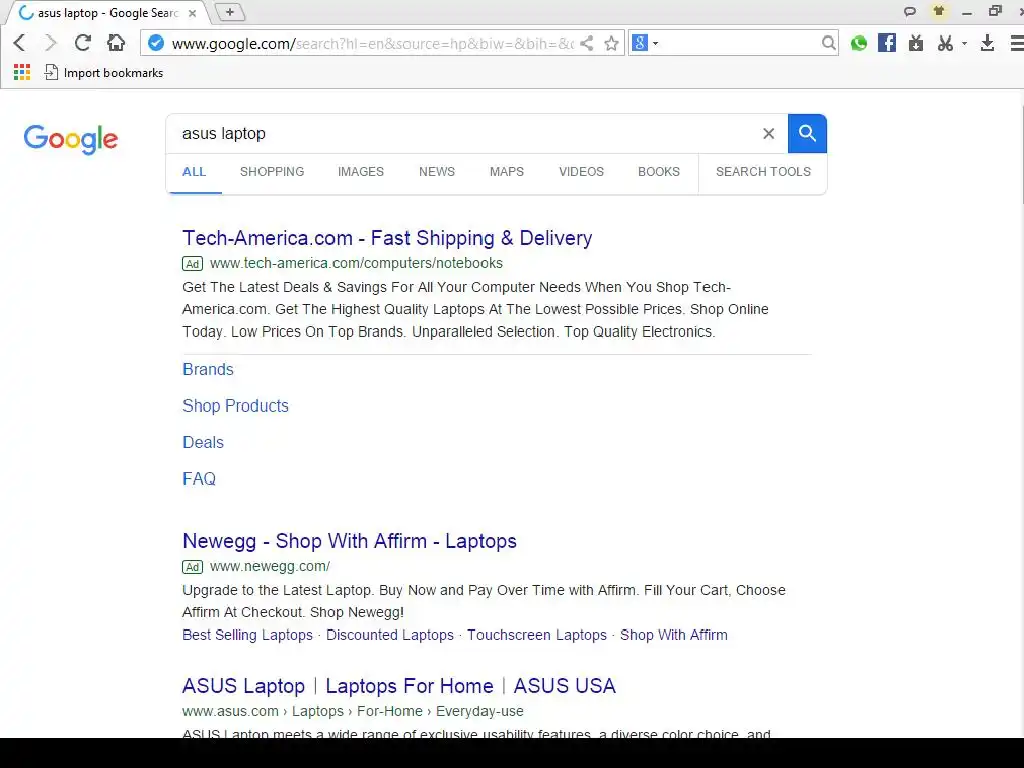Click the scissors screenshot tool icon

944,43
